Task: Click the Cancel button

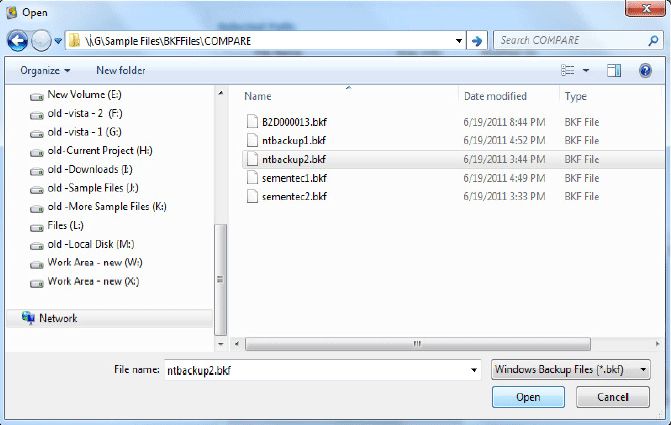Action: [x=613, y=397]
